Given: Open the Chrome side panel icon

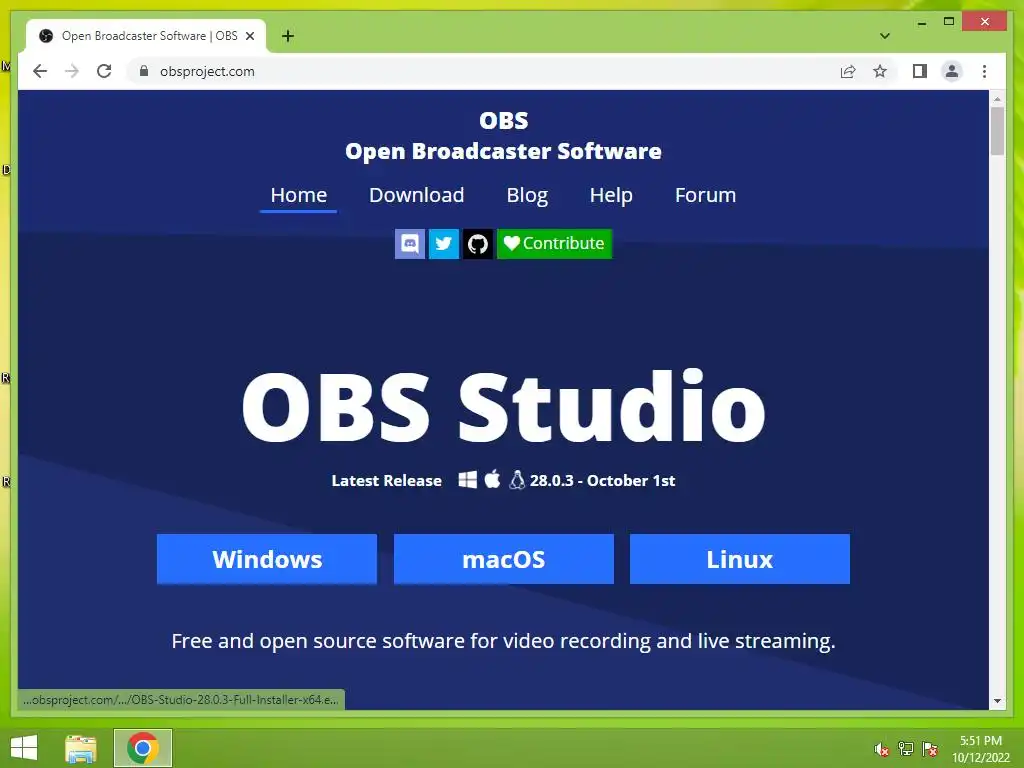Looking at the screenshot, I should (920, 71).
